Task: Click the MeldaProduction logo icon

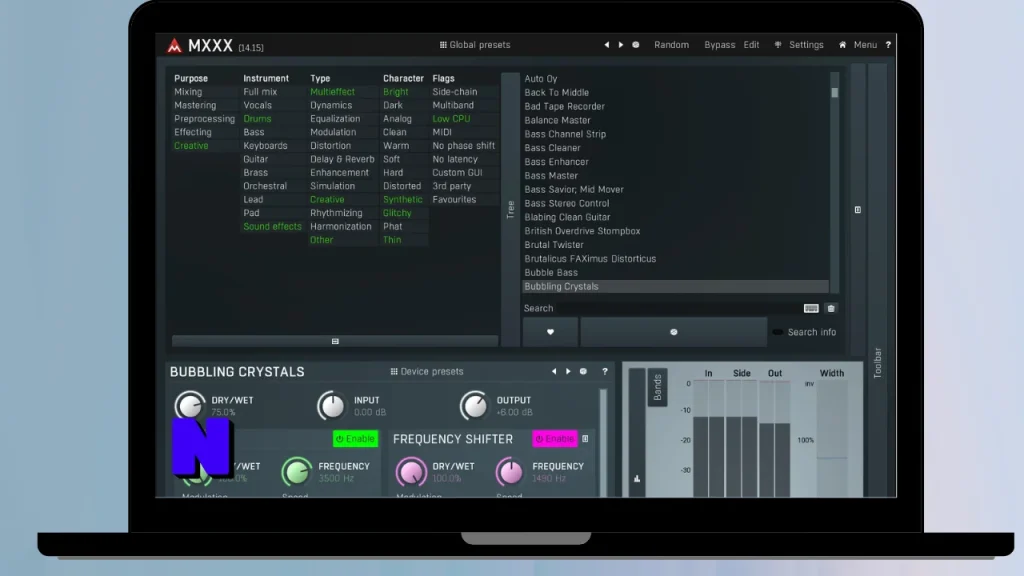Action: click(174, 46)
